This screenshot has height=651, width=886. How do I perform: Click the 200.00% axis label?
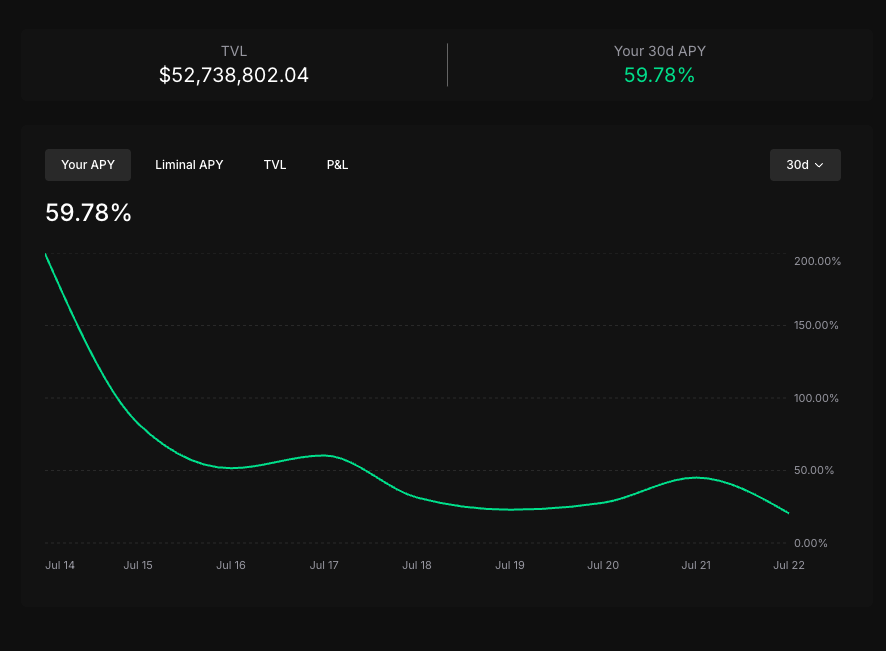tap(817, 261)
